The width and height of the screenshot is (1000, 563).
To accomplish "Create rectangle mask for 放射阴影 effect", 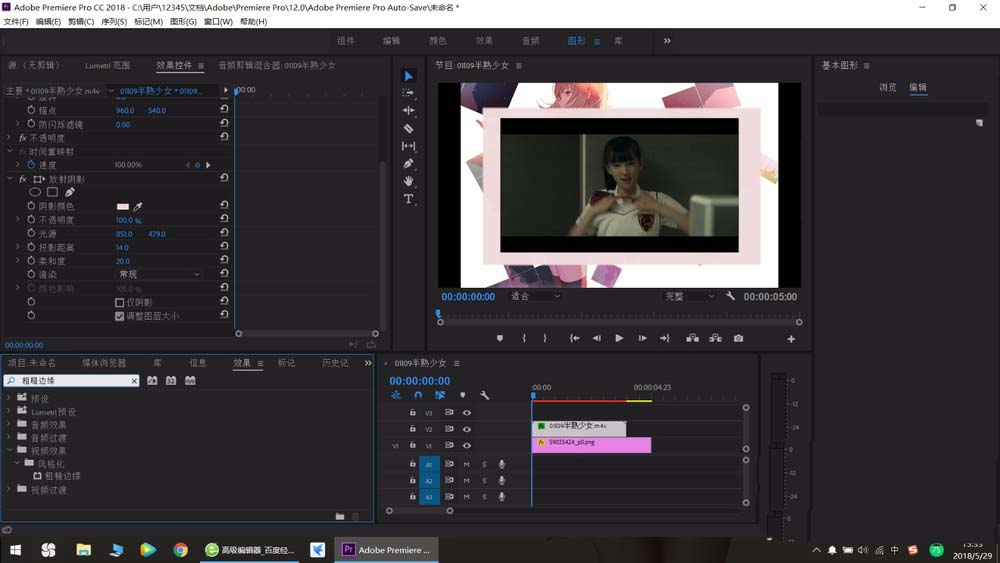I will 52,192.
